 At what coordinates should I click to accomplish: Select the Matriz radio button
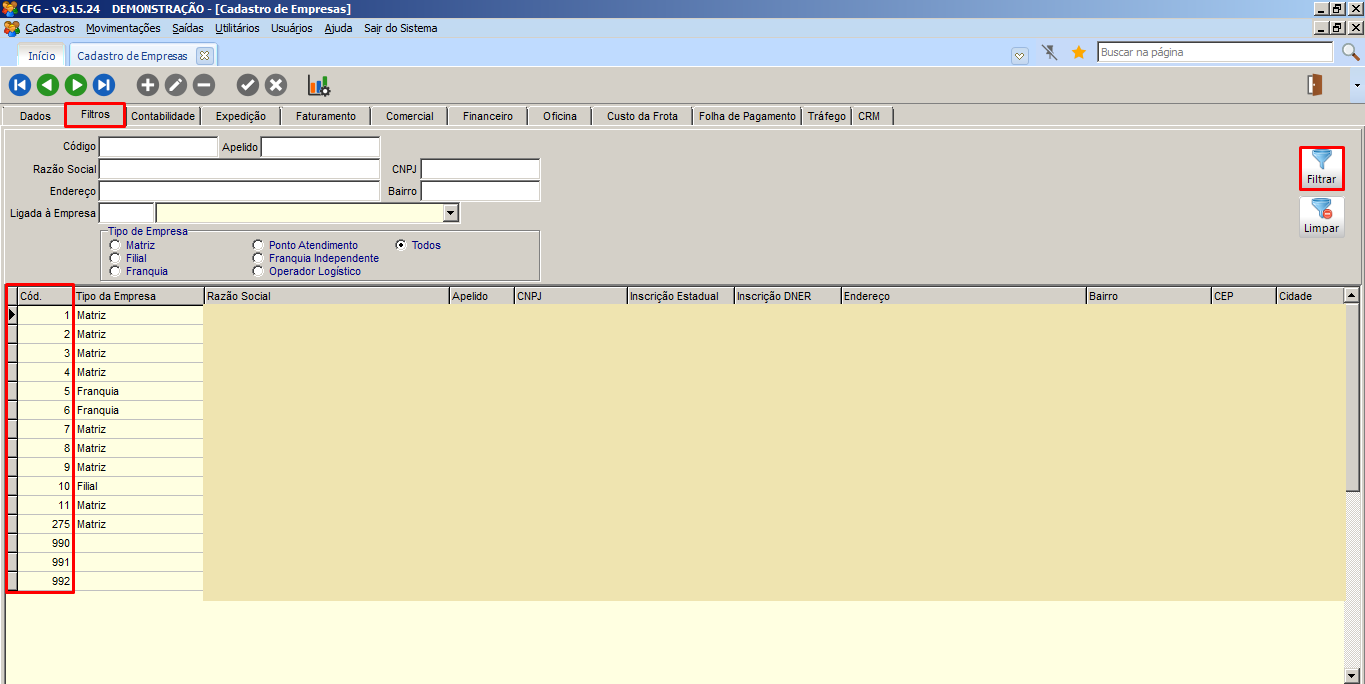[x=116, y=245]
